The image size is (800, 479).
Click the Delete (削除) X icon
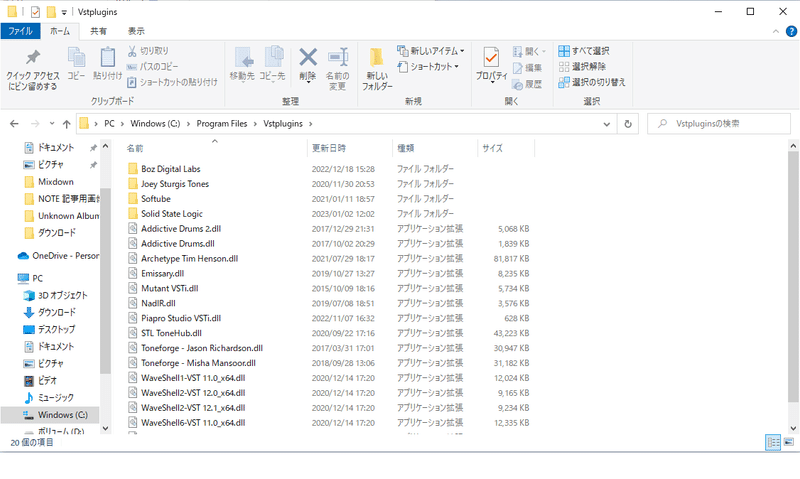click(308, 57)
